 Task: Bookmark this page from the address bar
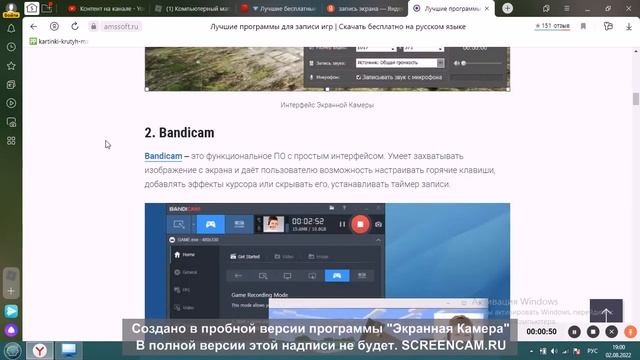[x=583, y=27]
